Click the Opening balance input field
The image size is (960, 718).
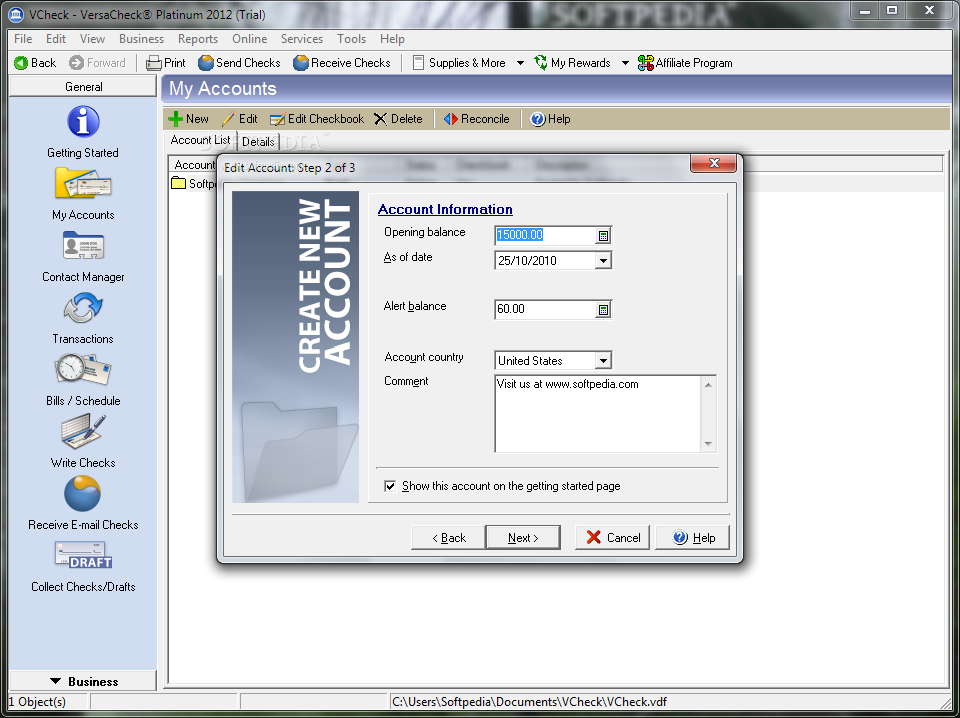tap(544, 236)
